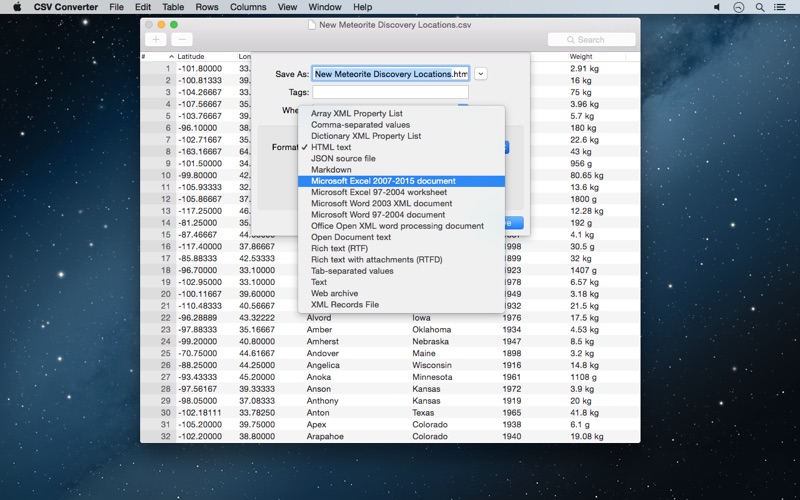Viewport: 800px width, 500px height.
Task: Select XML Records File format
Action: point(402,304)
